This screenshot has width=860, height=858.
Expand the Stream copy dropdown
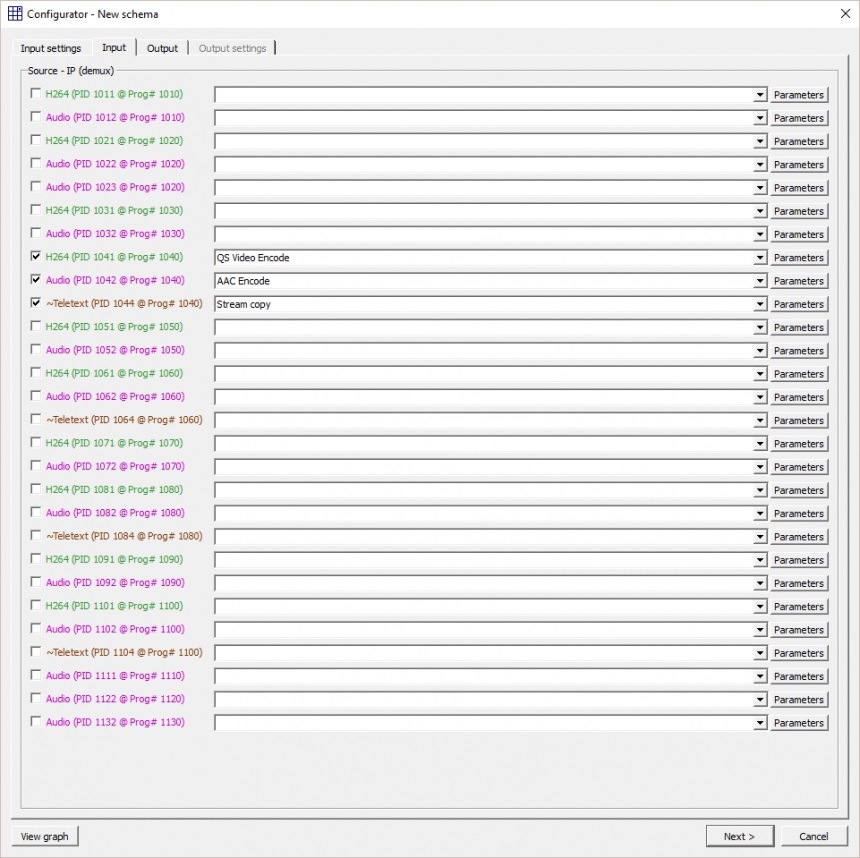[759, 303]
